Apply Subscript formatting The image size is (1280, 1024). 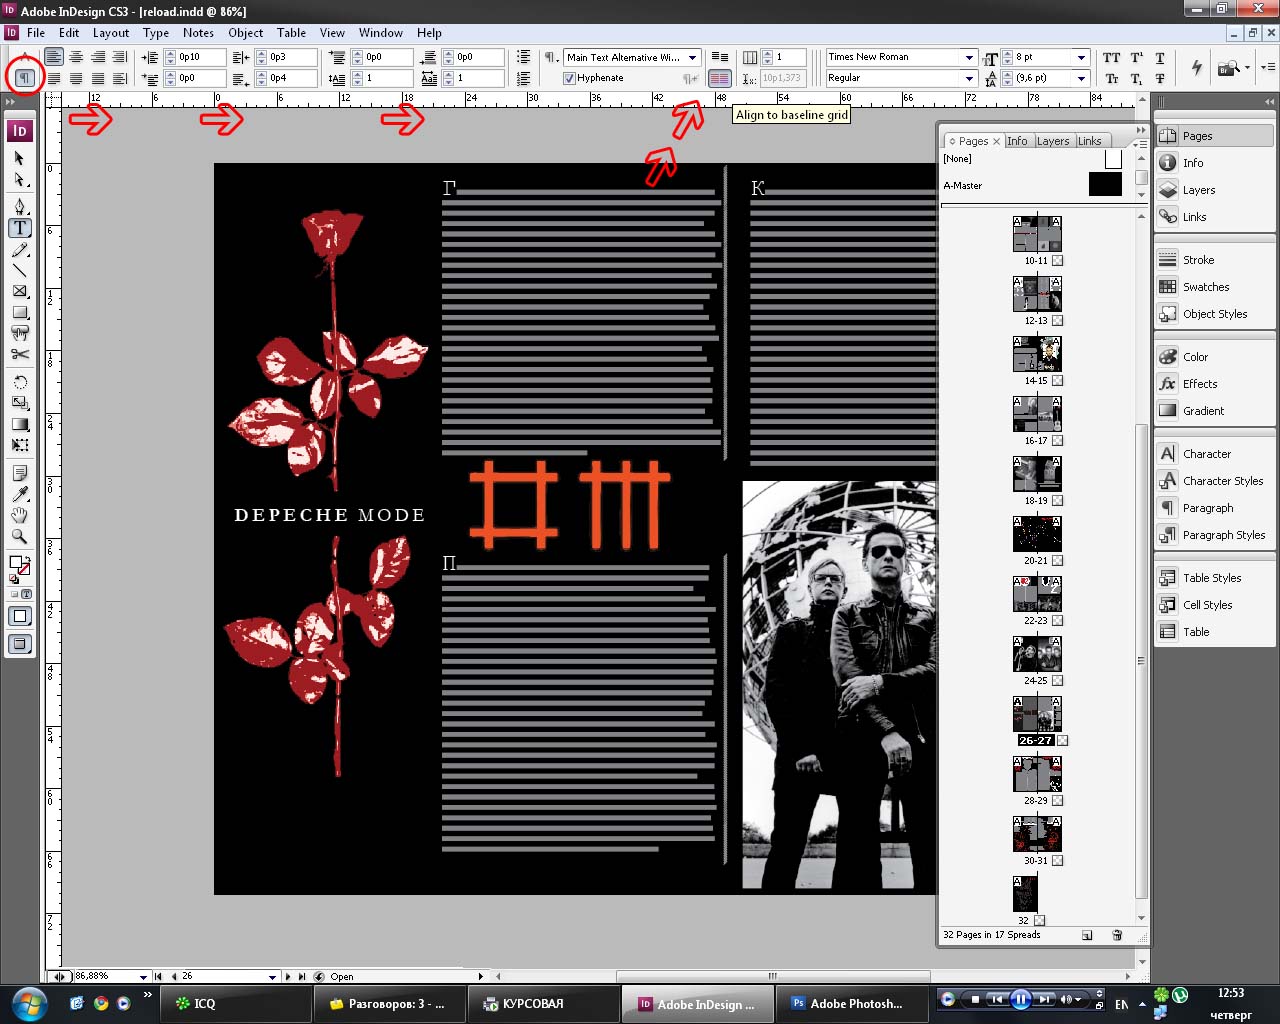point(1136,78)
